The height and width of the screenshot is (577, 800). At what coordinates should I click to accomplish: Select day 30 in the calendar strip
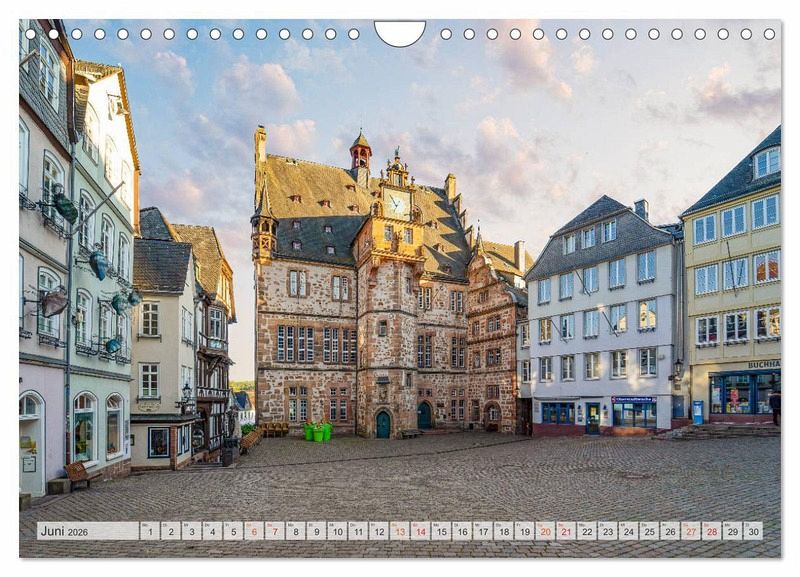point(753,531)
